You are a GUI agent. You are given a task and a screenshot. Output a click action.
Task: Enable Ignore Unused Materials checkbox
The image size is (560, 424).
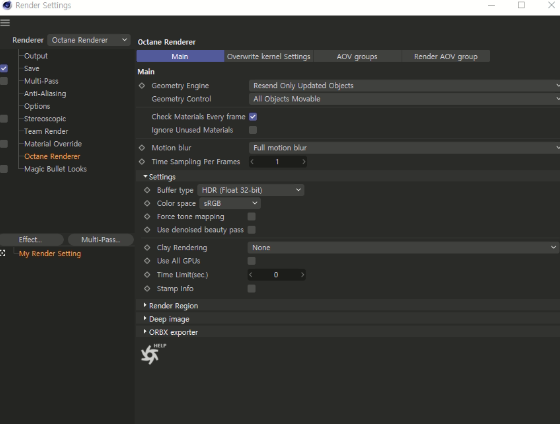253,130
